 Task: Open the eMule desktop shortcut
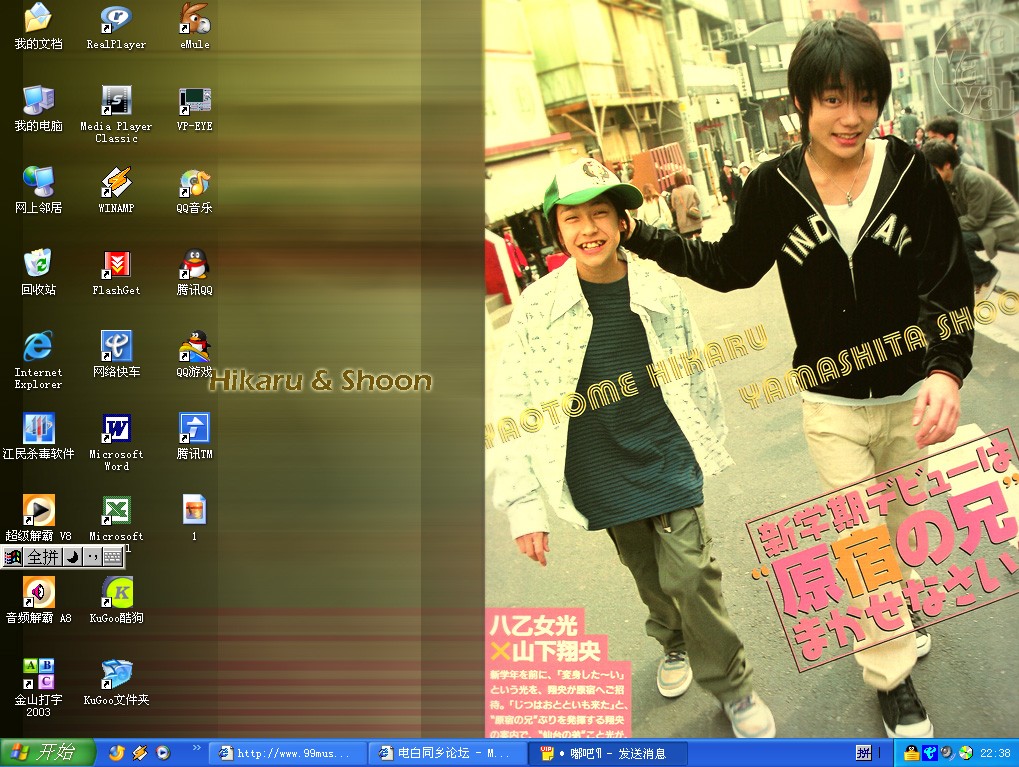tap(194, 19)
